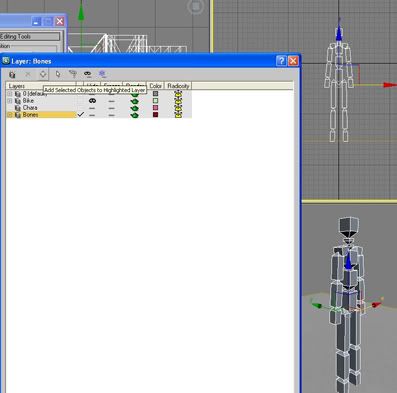This screenshot has height=393, width=397.
Task: Toggle the Render teapot for Chara layer
Action: coord(135,108)
